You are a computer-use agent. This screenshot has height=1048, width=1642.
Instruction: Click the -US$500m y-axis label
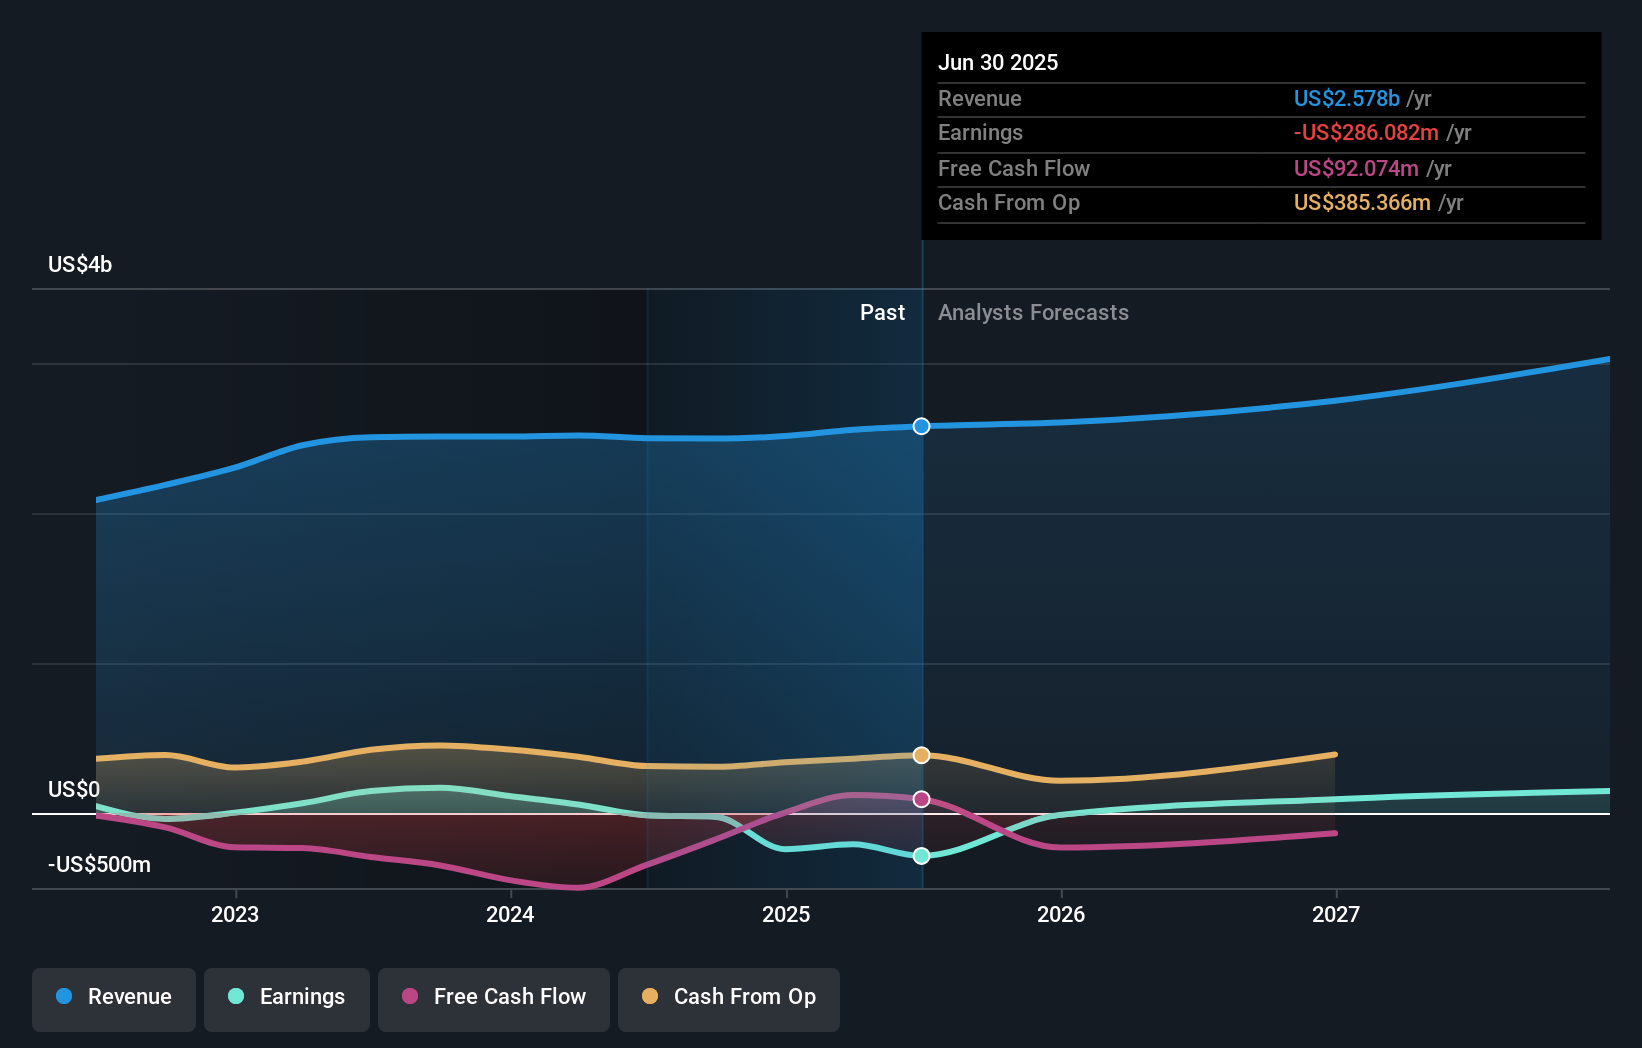(100, 865)
